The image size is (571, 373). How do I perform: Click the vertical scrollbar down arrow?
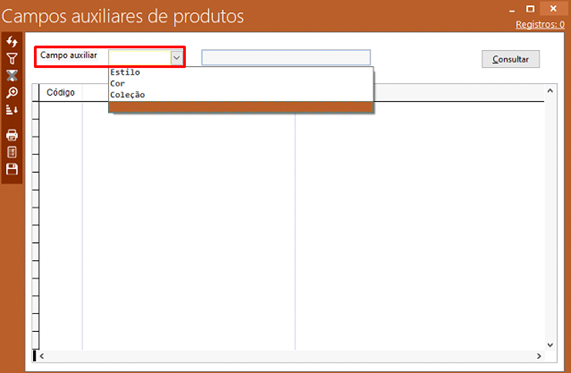pyautogui.click(x=550, y=345)
